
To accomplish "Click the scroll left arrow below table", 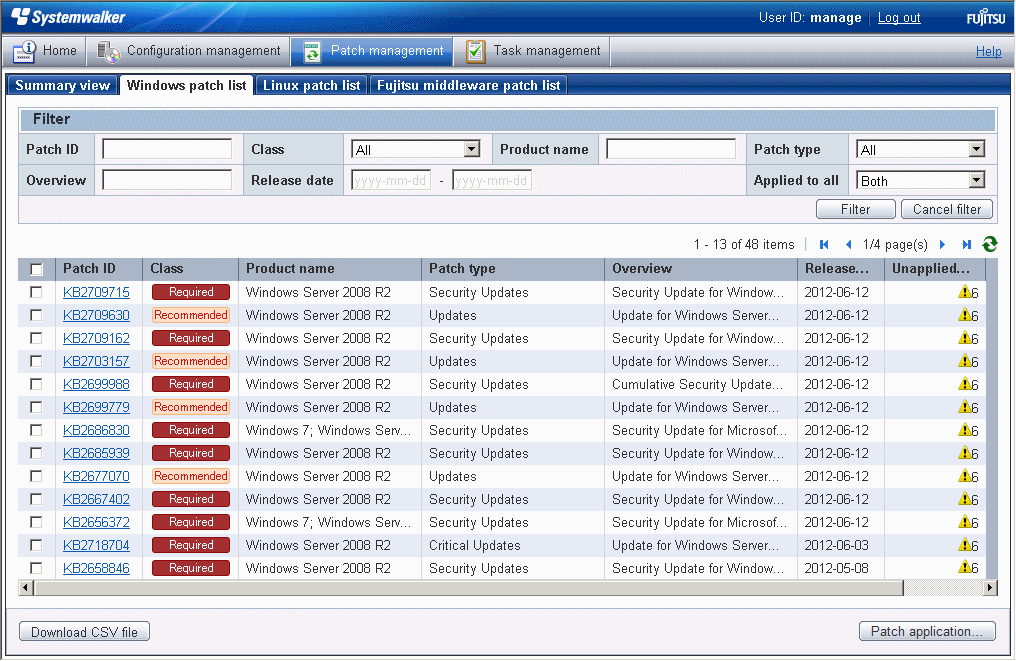I will click(x=26, y=588).
